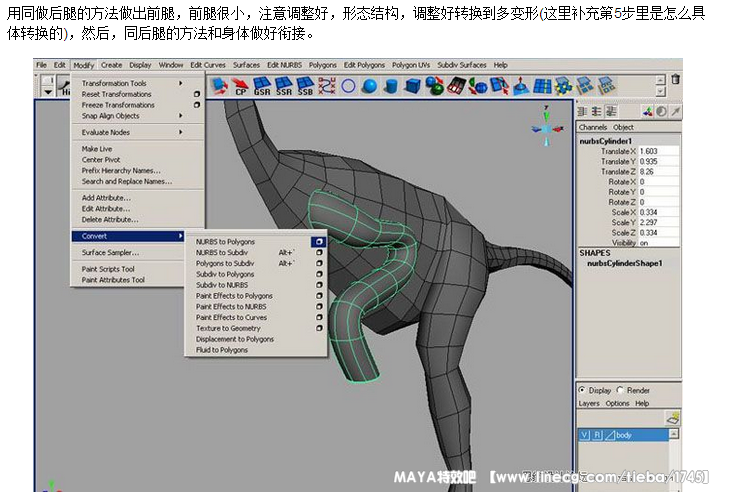This screenshot has width=743, height=494.
Task: Click the Scale Y value field
Action: 658,222
